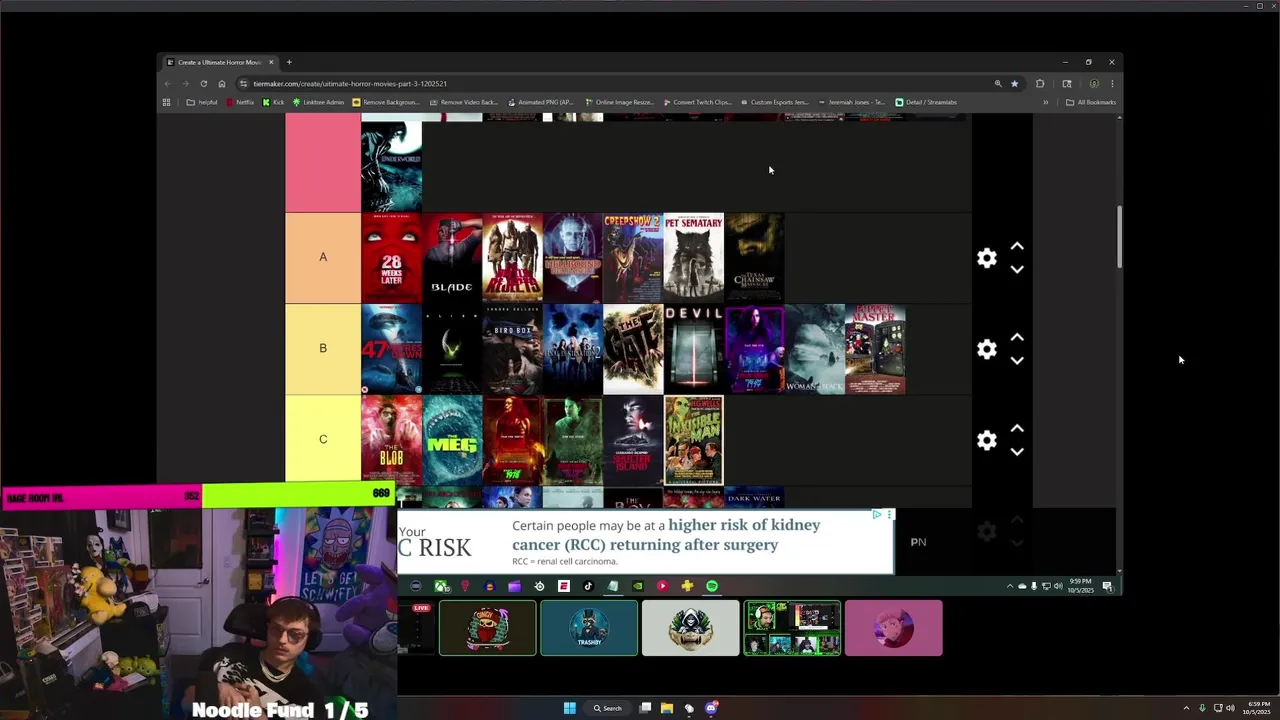Select the Creepshow 2 poster

633,258
